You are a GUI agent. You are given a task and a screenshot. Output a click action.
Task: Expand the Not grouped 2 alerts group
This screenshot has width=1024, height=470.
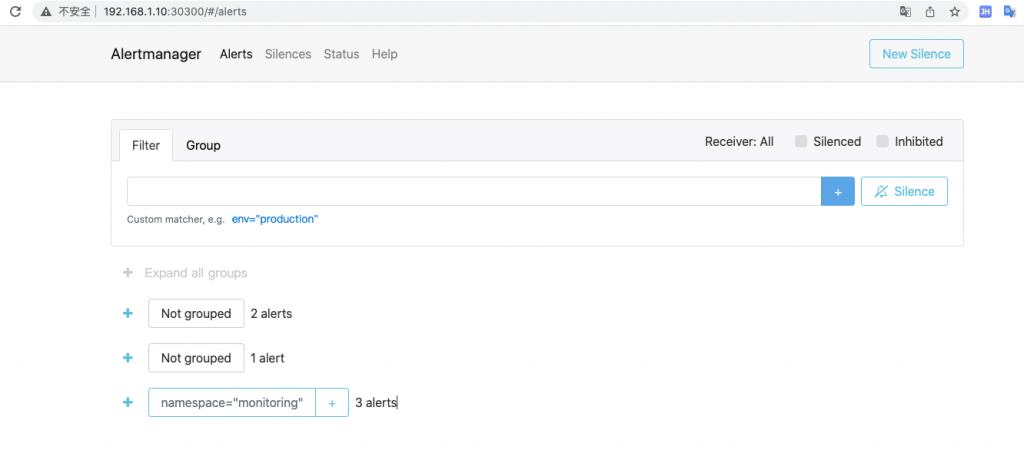(128, 313)
